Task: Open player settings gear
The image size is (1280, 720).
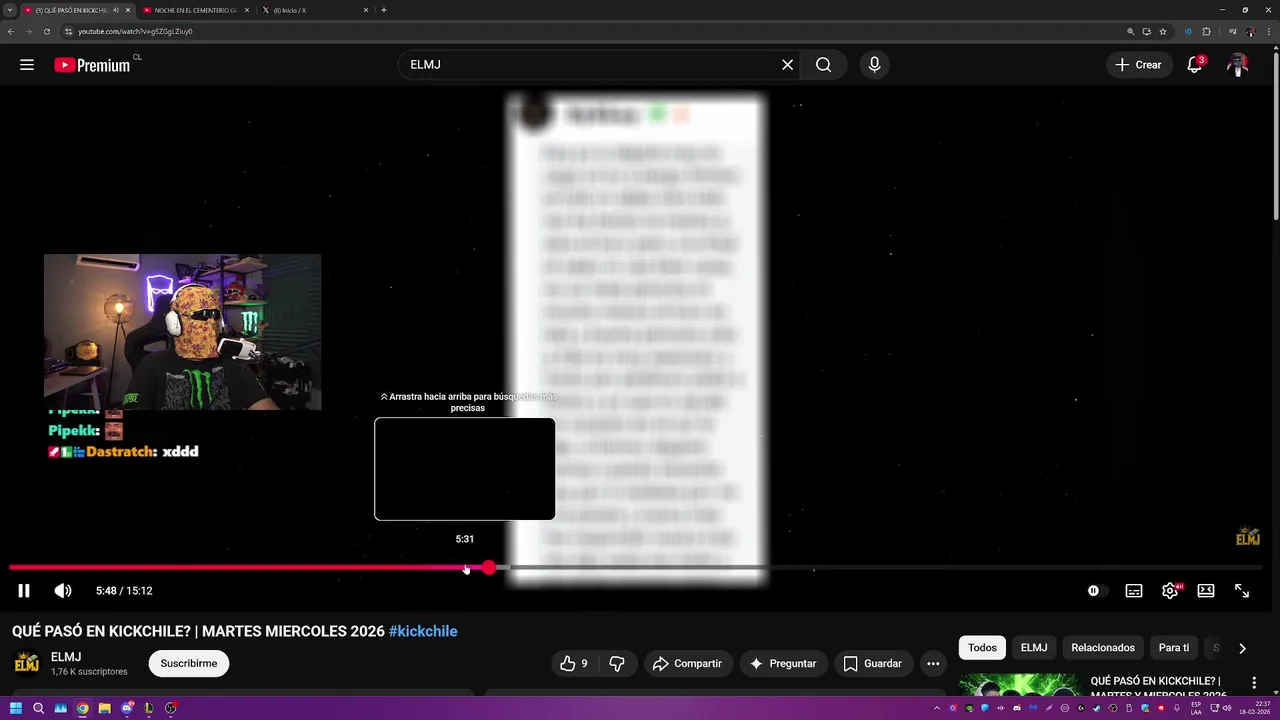Action: coord(1170,591)
